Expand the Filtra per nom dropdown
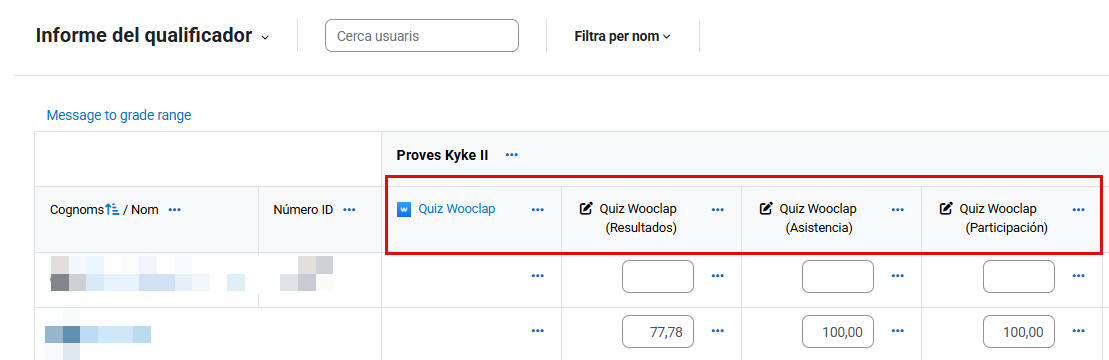The image size is (1109, 360). [622, 36]
